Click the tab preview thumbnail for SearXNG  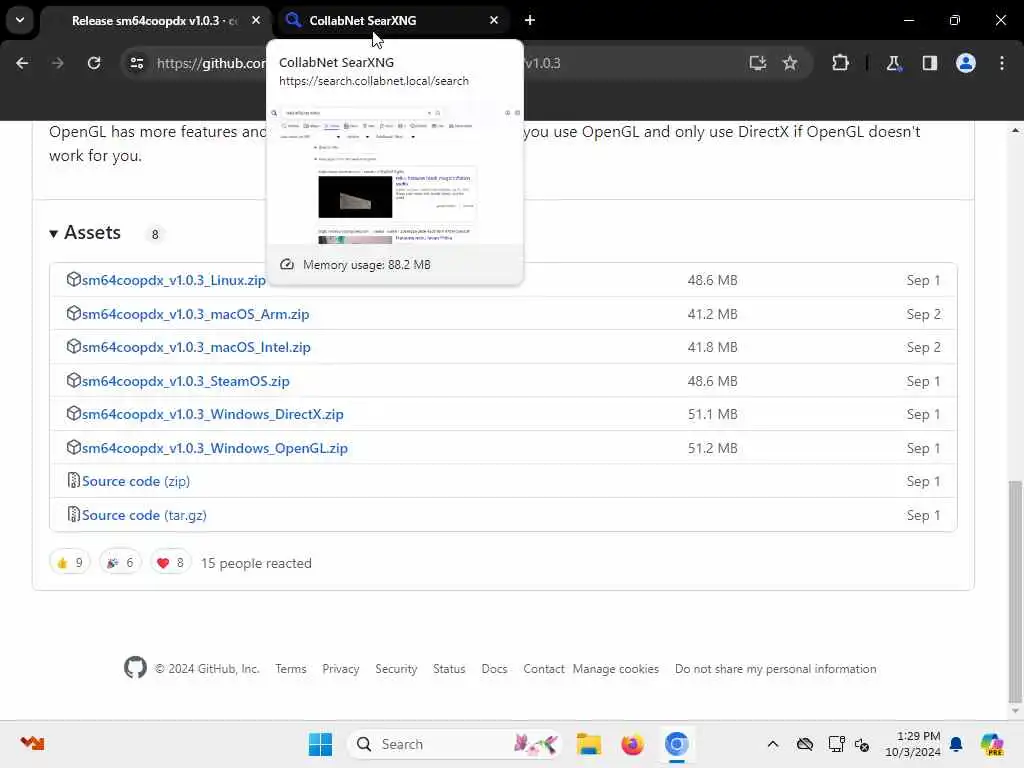[x=394, y=174]
